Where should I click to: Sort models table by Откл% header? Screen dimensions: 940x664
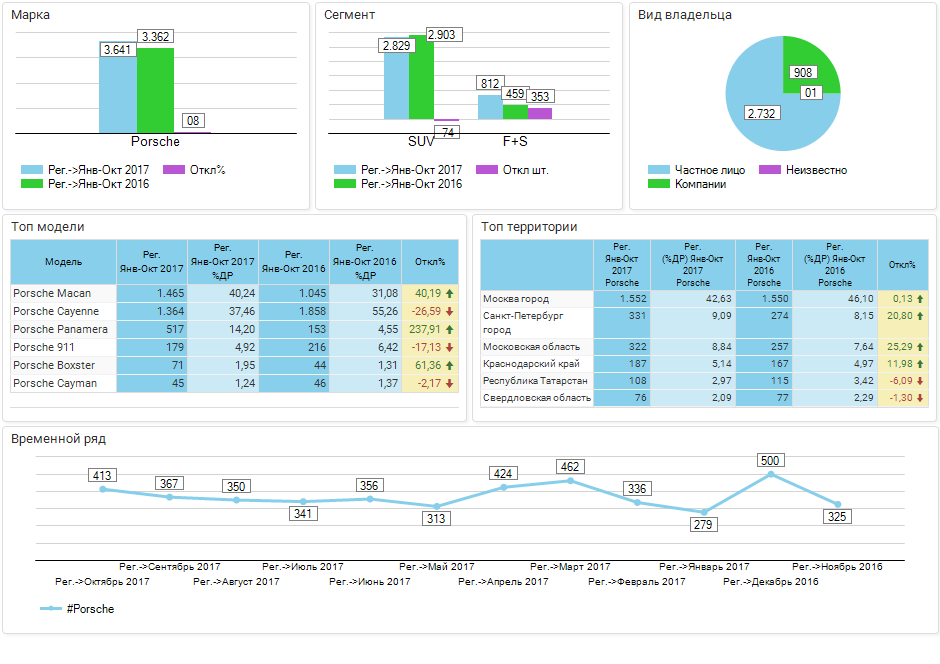(x=430, y=262)
